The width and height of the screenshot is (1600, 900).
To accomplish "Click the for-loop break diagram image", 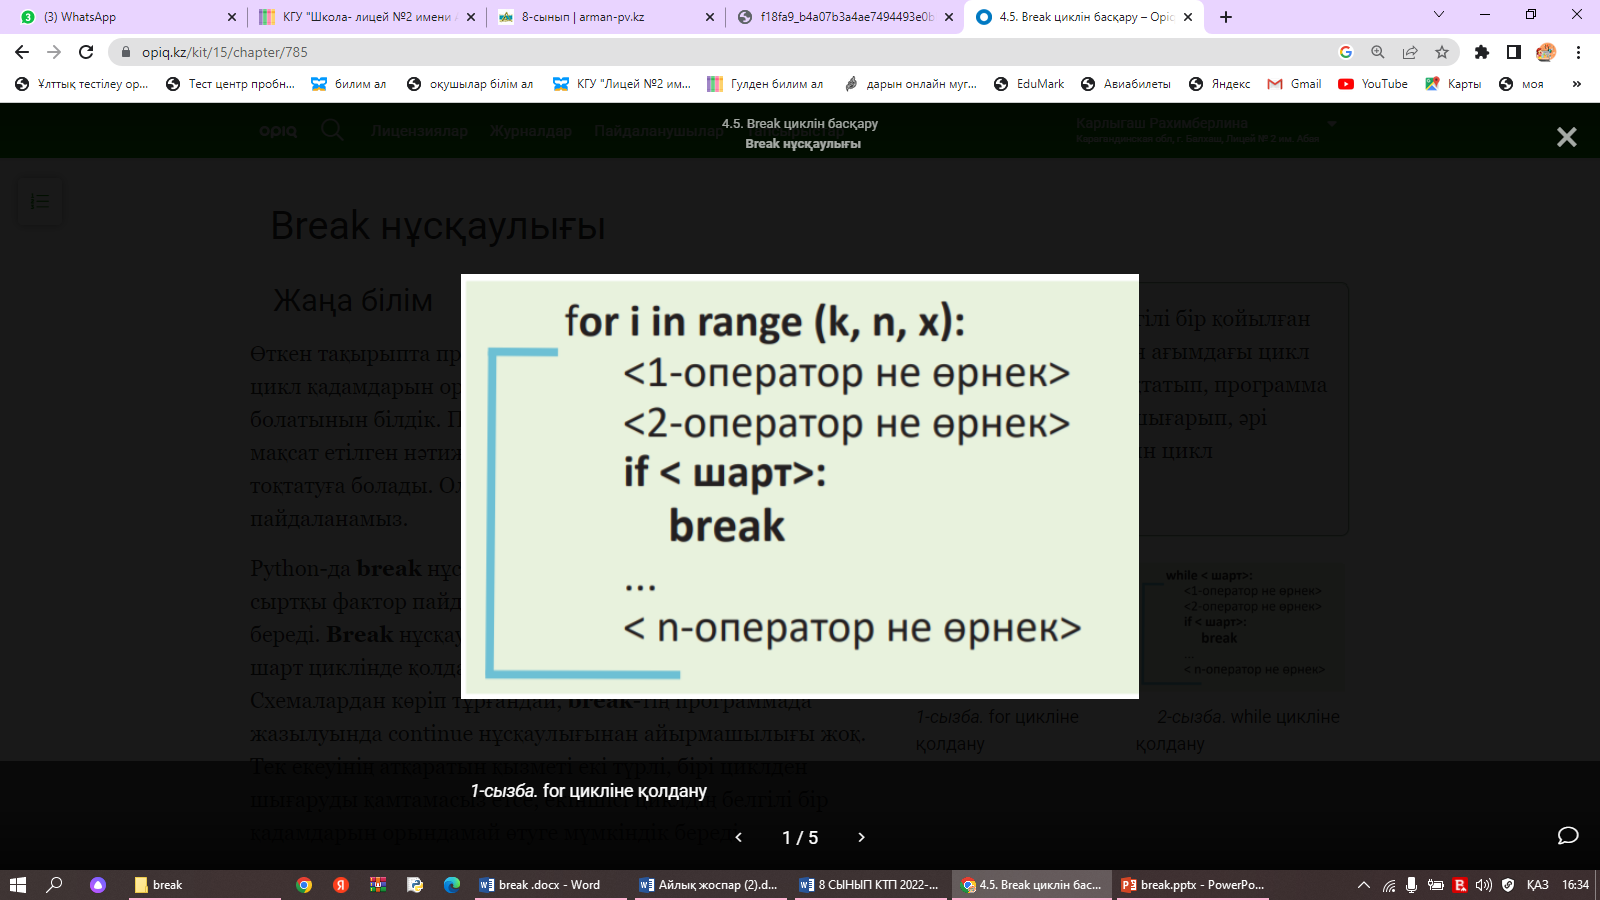I will [800, 486].
